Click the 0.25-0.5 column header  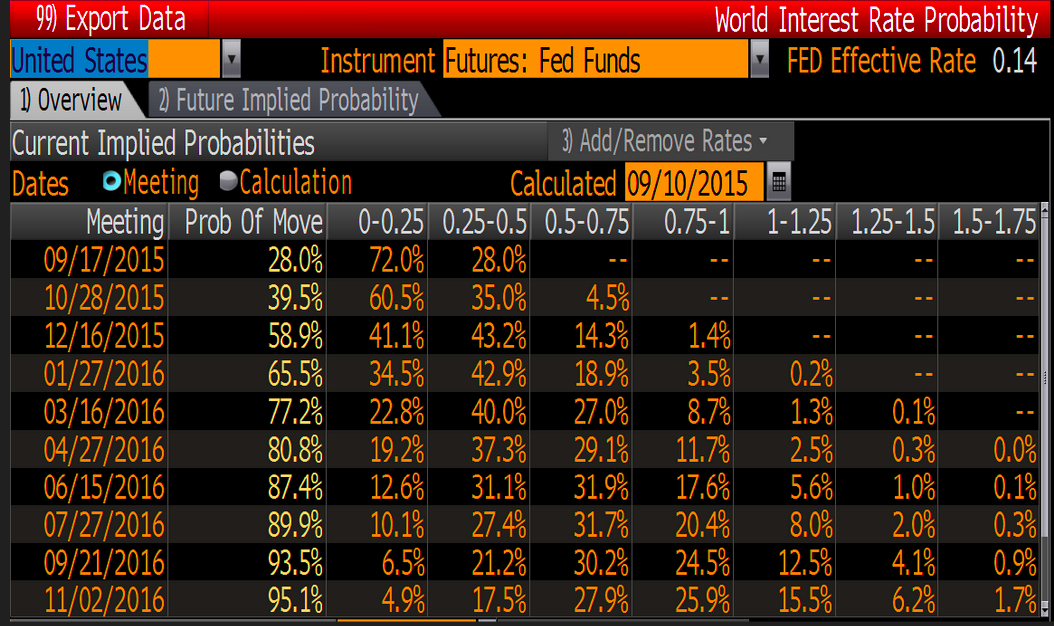coord(479,222)
